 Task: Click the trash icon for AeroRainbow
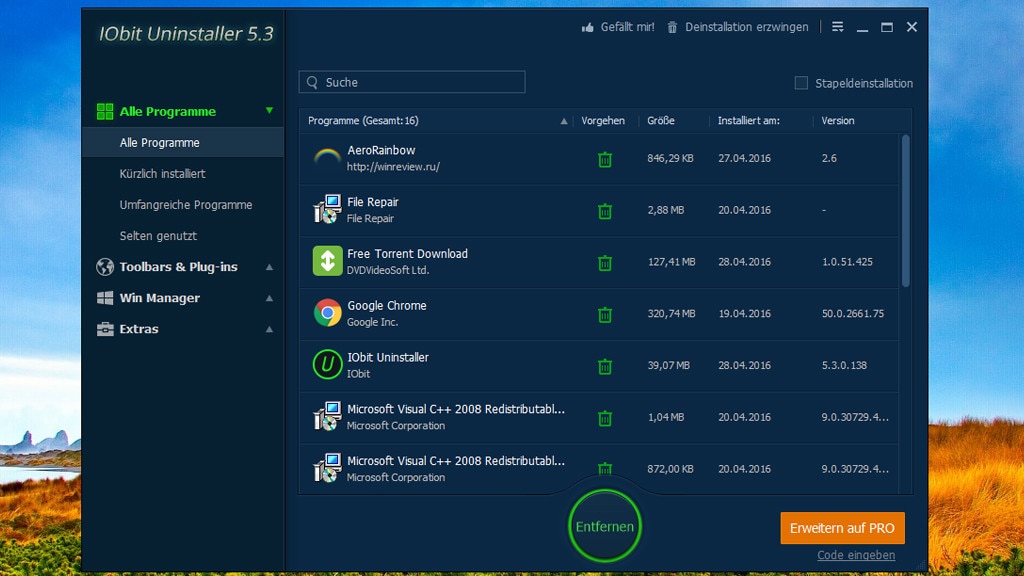[x=605, y=159]
